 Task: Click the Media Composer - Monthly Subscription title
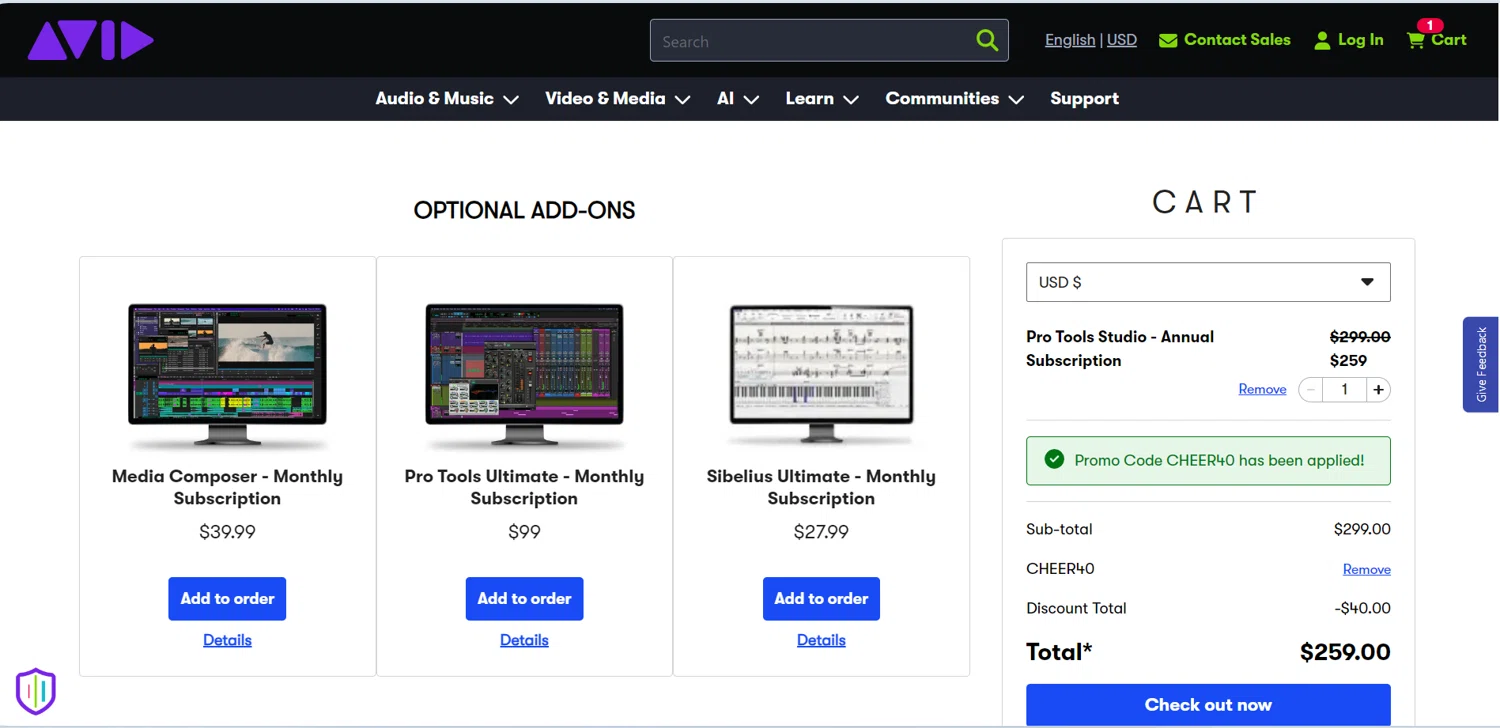pyautogui.click(x=227, y=487)
